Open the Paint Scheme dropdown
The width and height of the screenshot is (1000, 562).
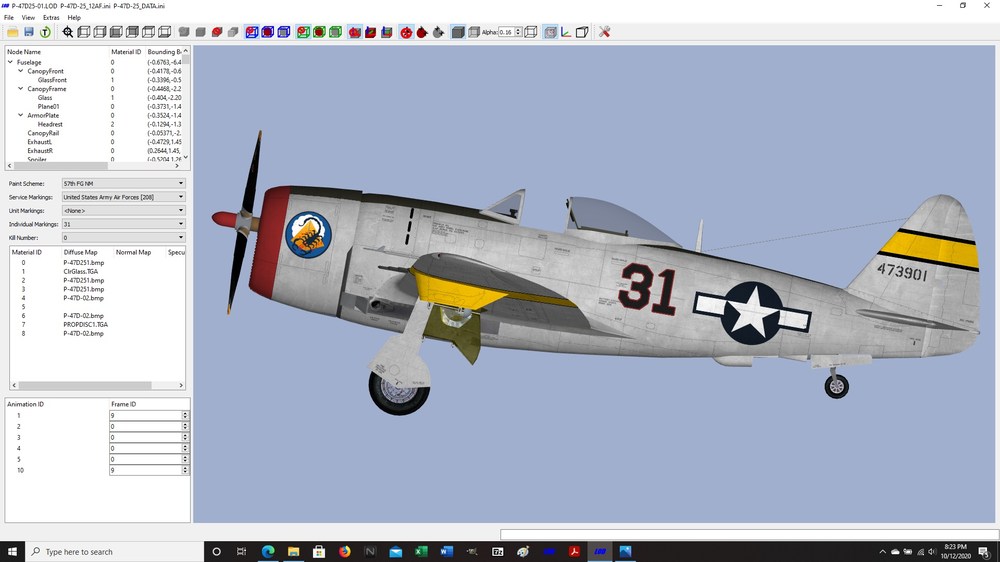124,183
